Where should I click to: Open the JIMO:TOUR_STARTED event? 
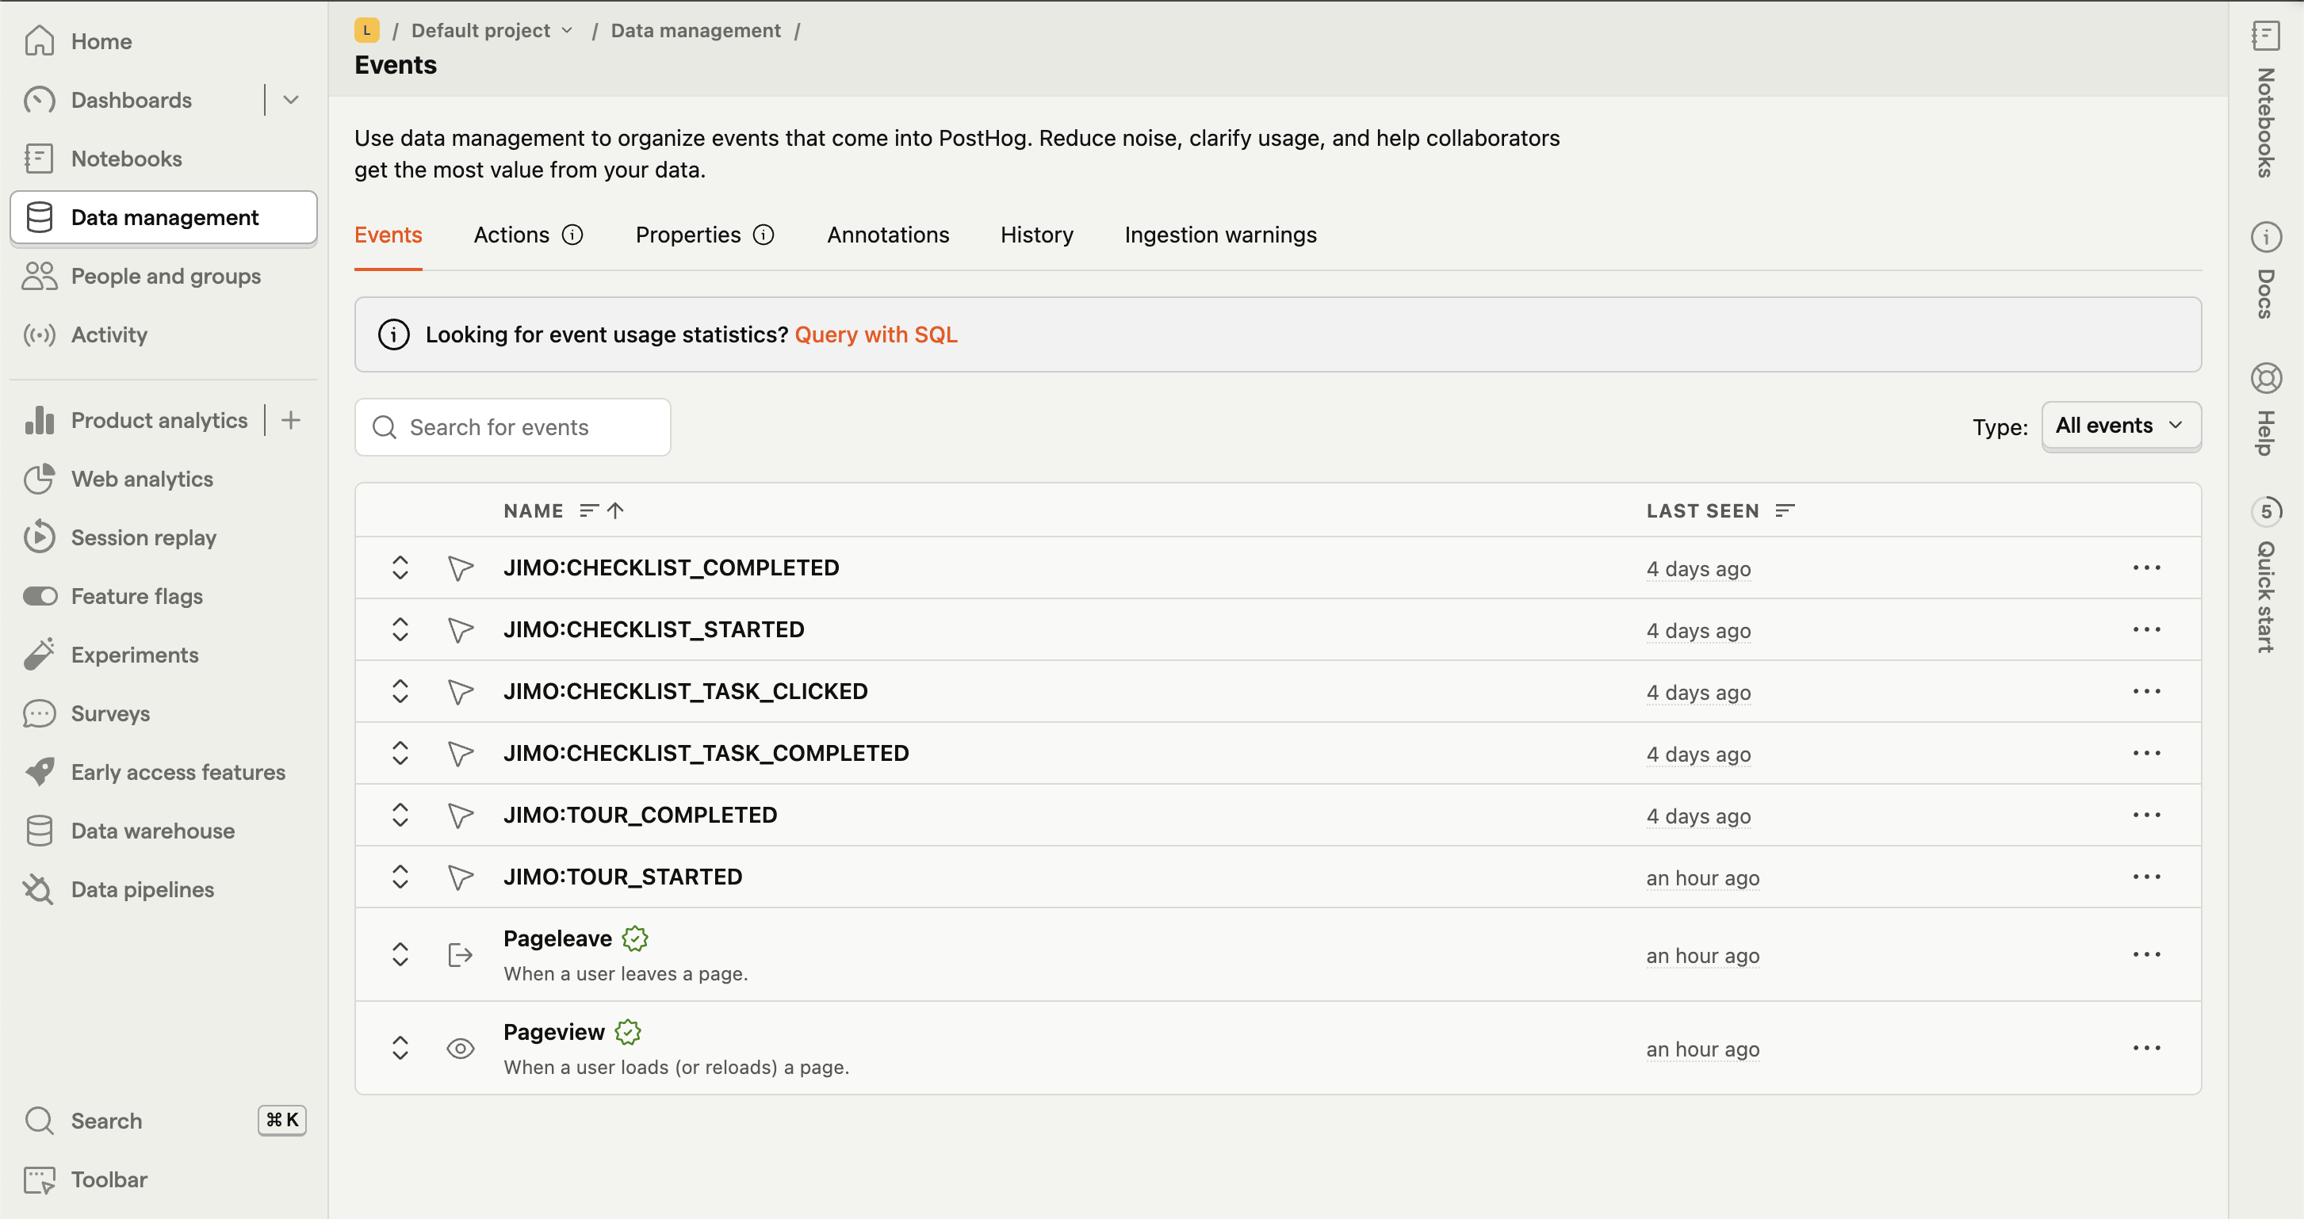coord(622,877)
